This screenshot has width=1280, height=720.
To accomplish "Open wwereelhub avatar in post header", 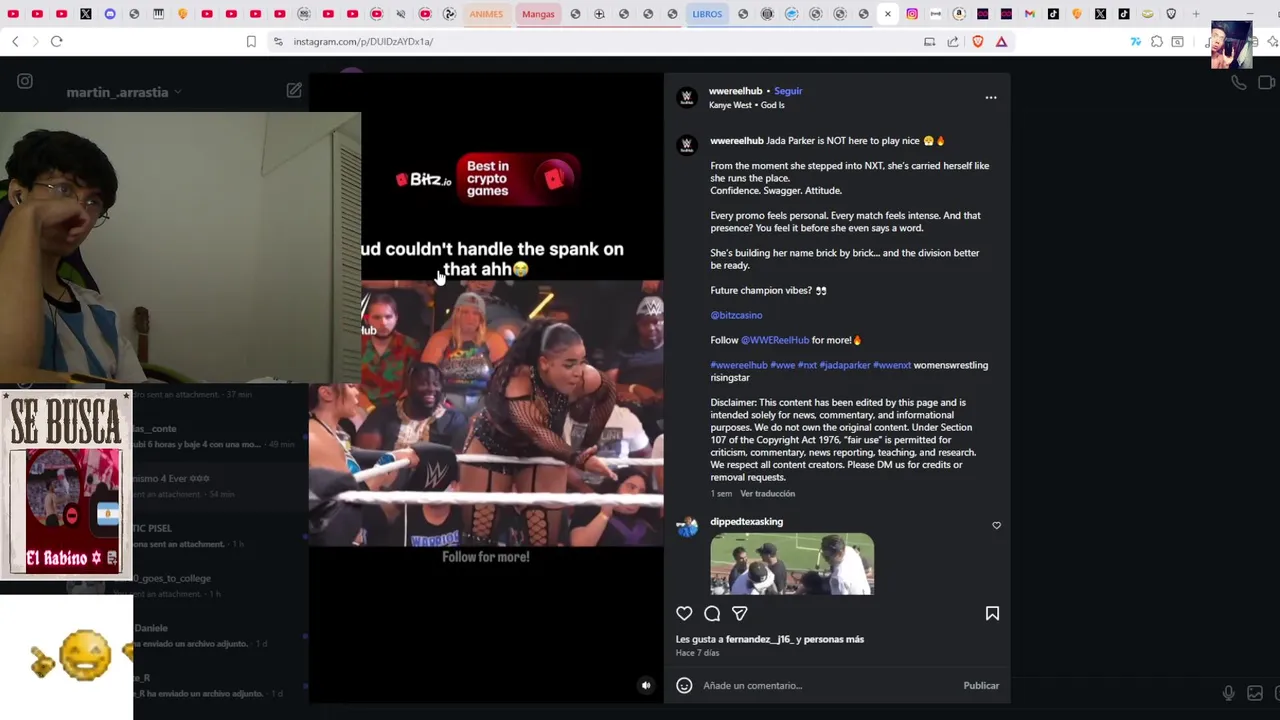I will pos(687,98).
